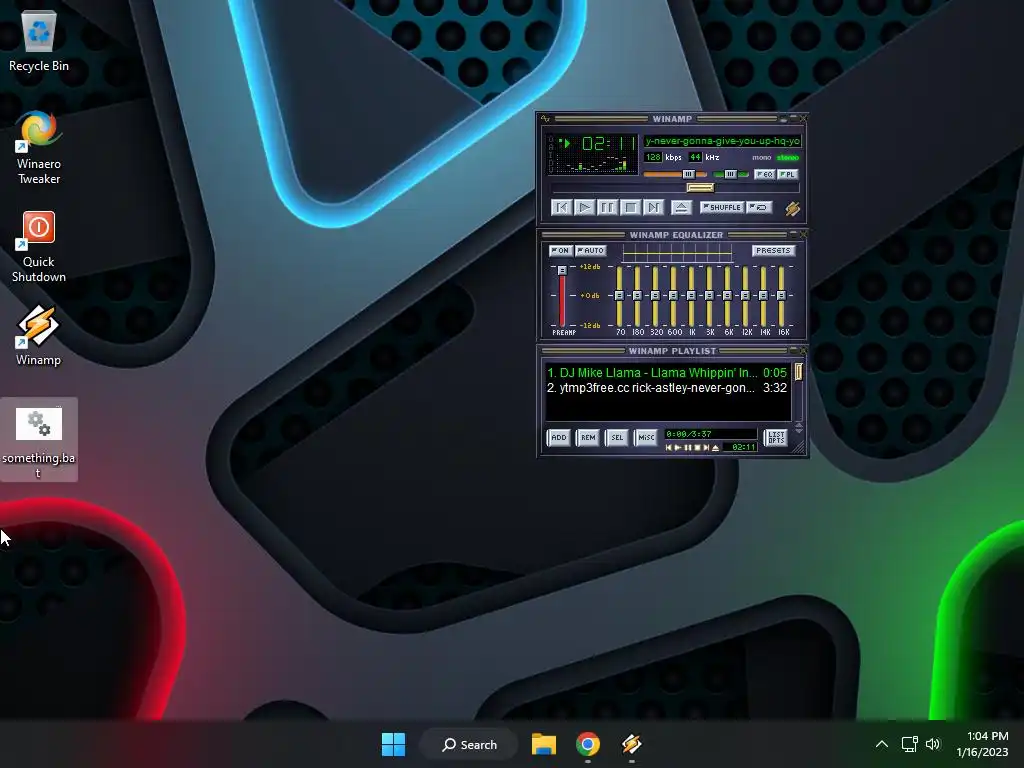Click Play button in Winamp main window

coord(584,208)
